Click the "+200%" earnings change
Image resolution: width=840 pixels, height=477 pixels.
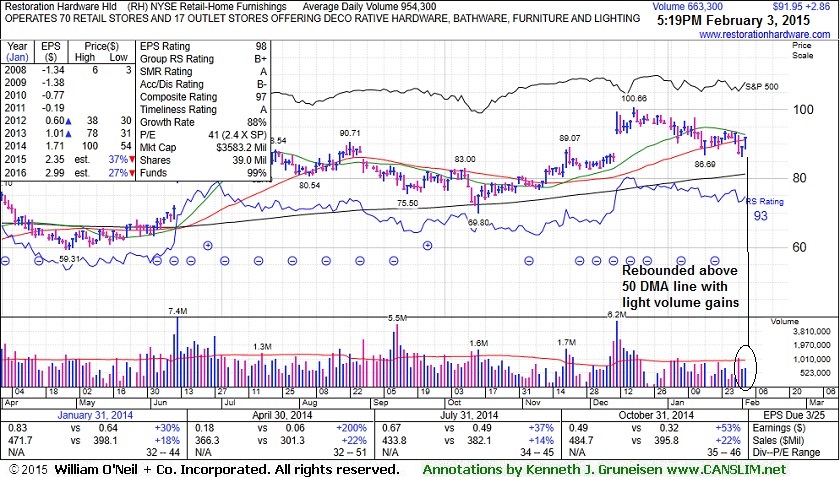click(x=351, y=428)
